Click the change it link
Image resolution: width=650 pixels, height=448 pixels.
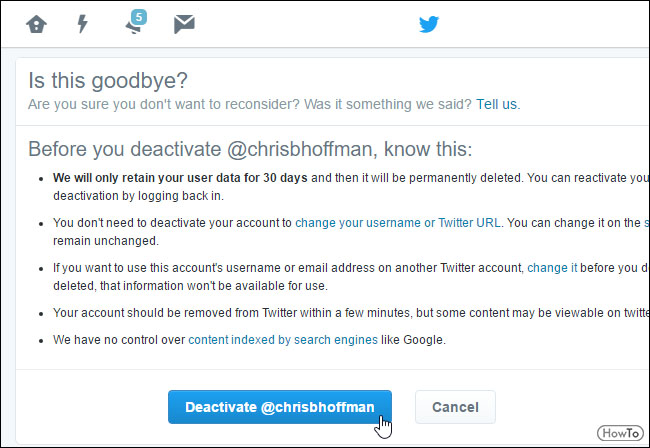pos(552,268)
